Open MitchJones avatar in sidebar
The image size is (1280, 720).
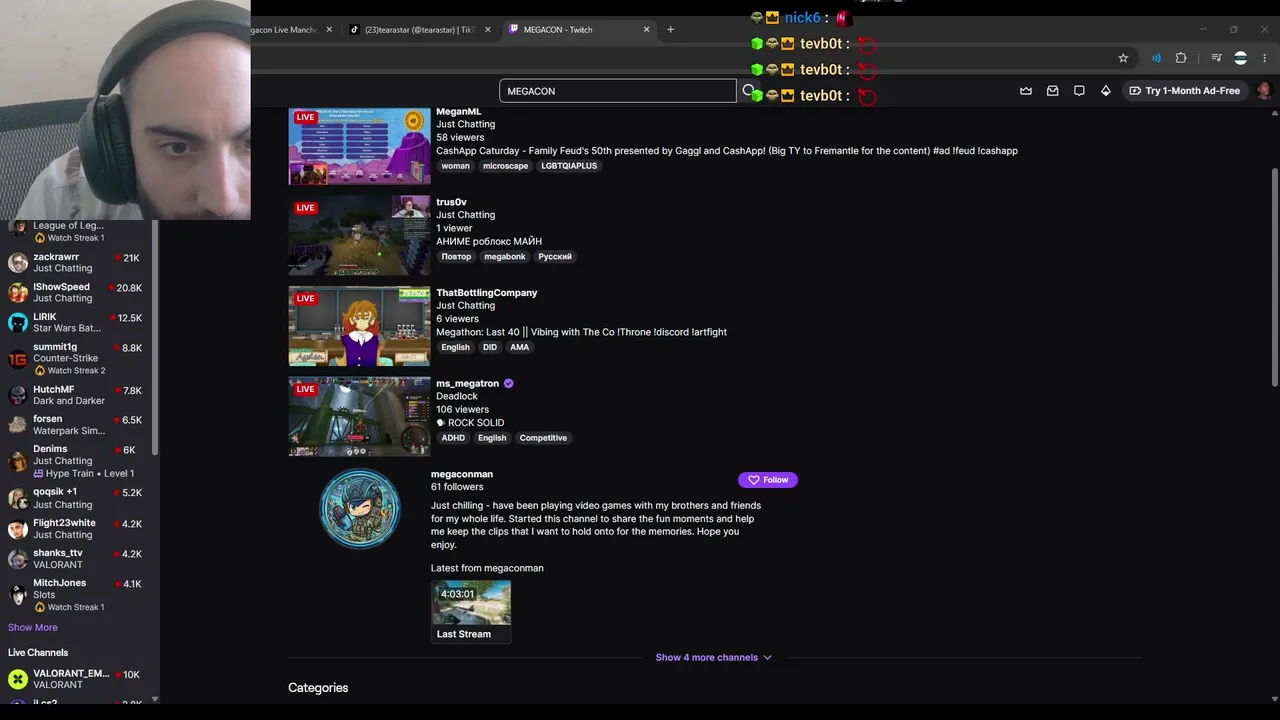[x=18, y=595]
